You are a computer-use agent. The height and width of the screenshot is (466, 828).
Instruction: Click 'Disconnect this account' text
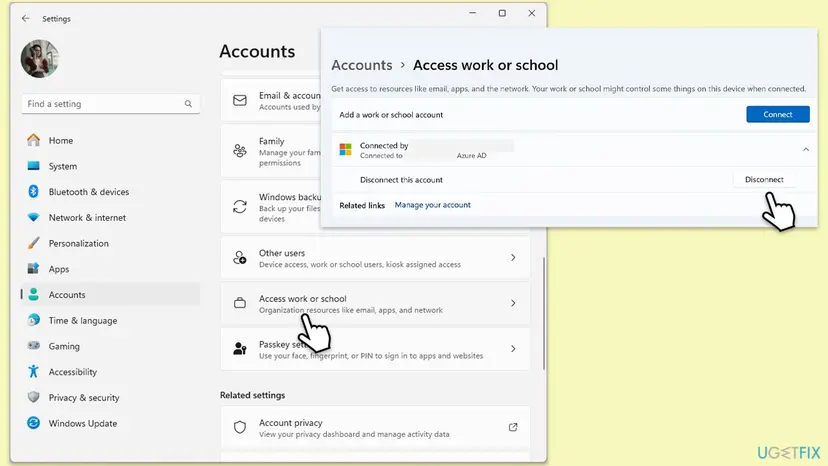pyautogui.click(x=401, y=180)
